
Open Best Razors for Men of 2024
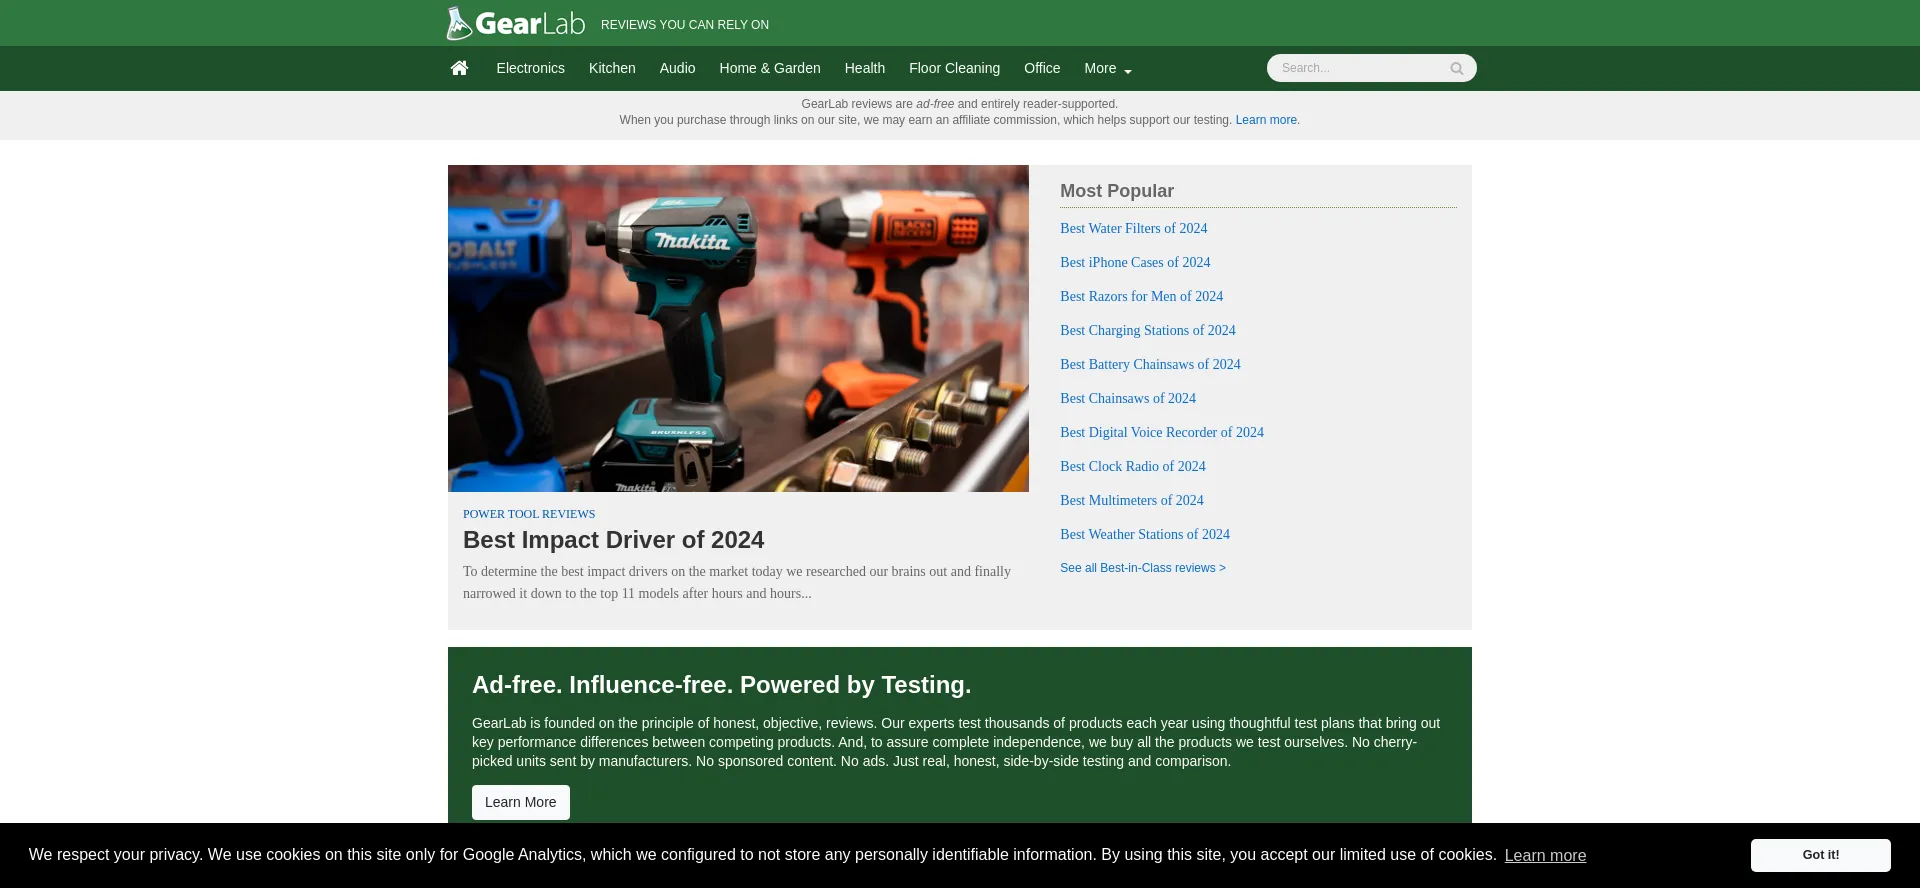click(1141, 296)
